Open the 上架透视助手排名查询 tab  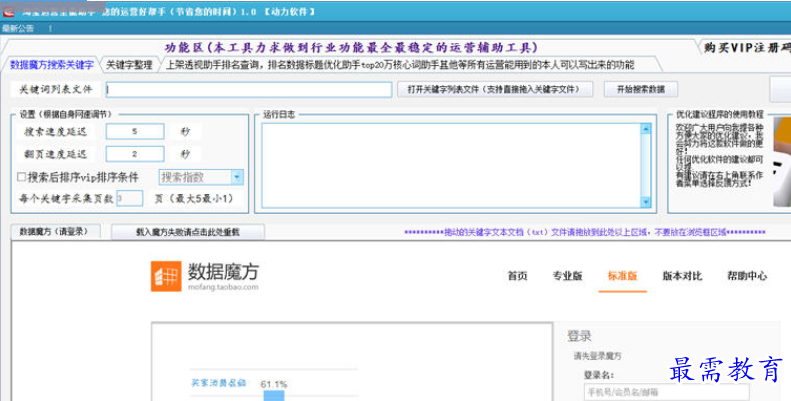pos(400,65)
